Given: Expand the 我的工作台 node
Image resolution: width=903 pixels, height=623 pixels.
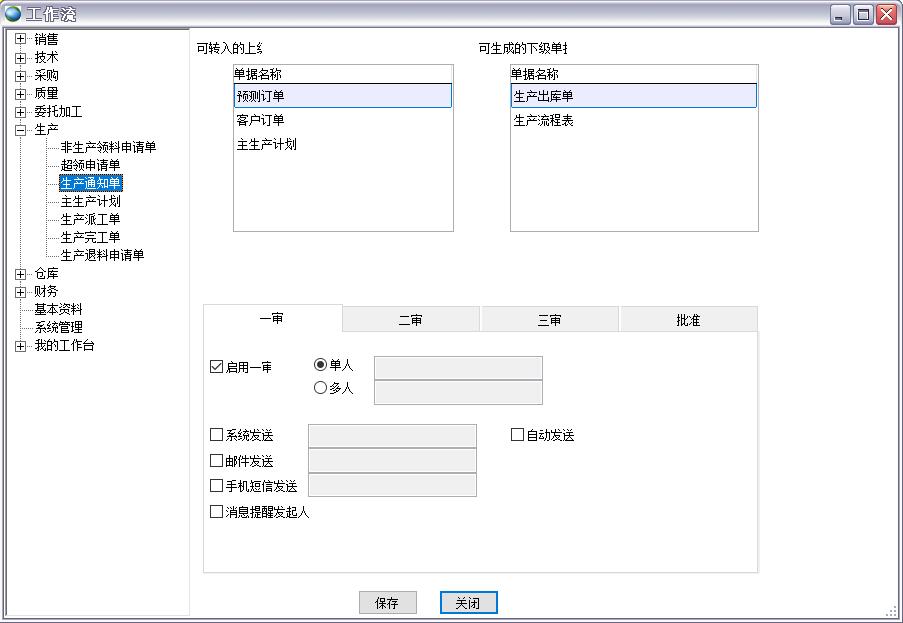Looking at the screenshot, I should tap(22, 347).
